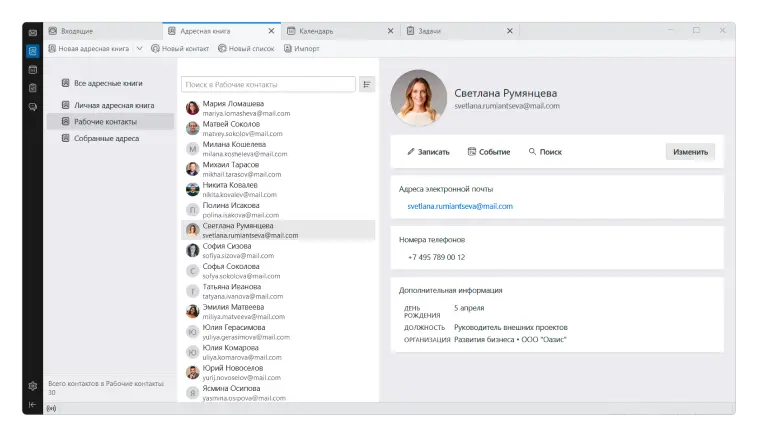Close the Адресная книга tab
The height and width of the screenshot is (437, 758).
(x=271, y=31)
